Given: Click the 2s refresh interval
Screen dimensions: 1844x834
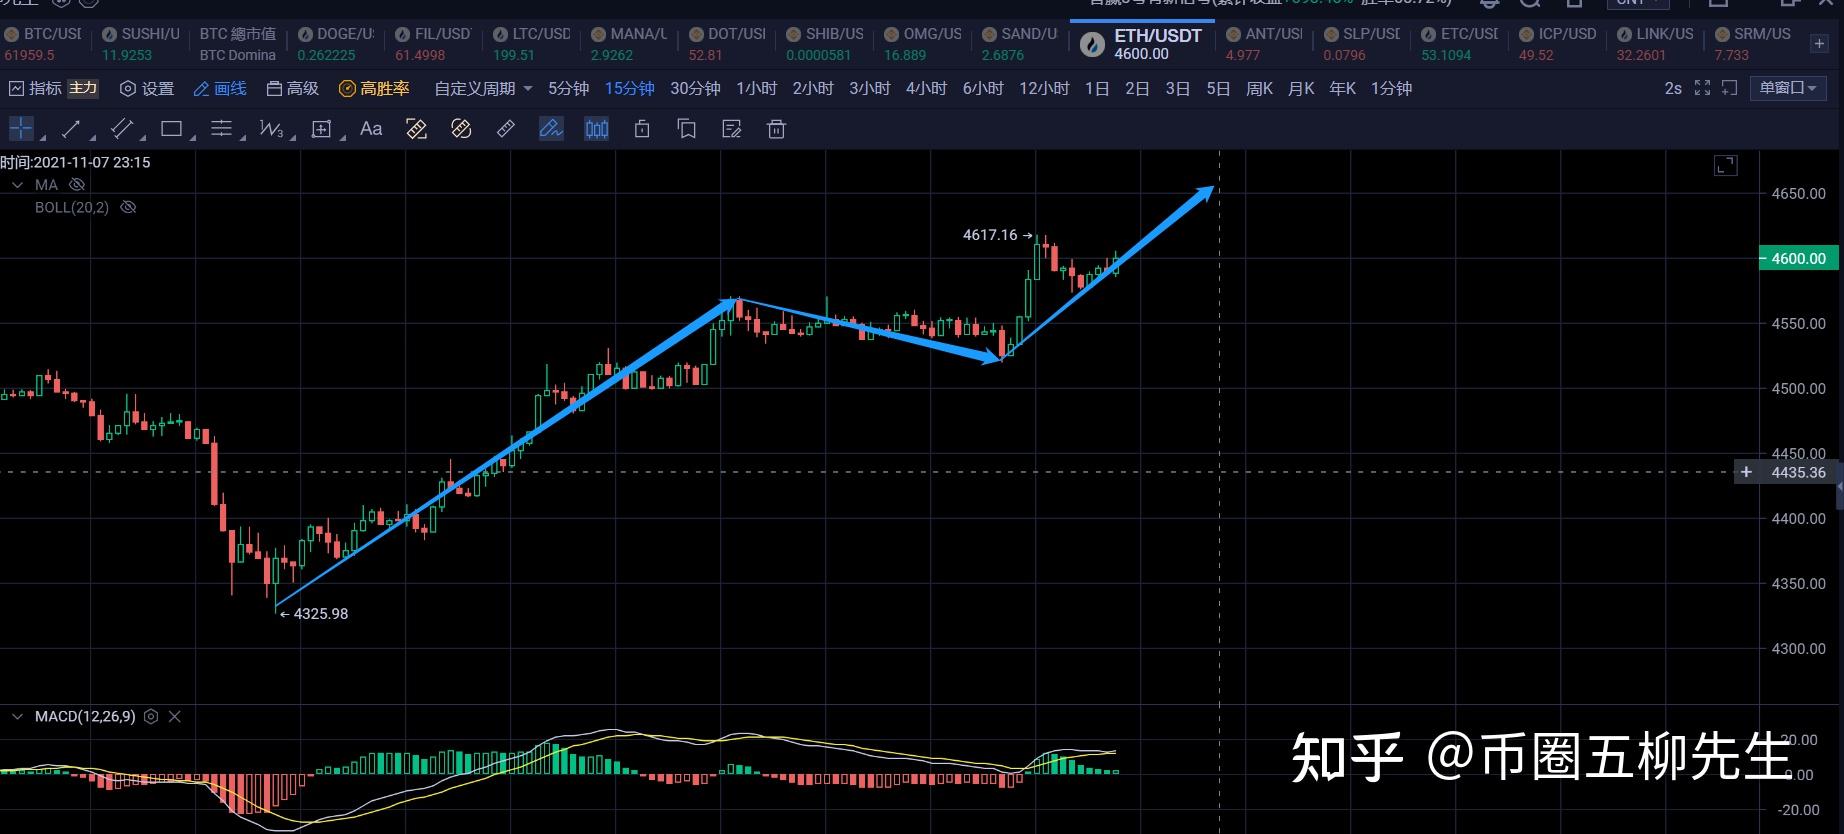Looking at the screenshot, I should (1673, 88).
